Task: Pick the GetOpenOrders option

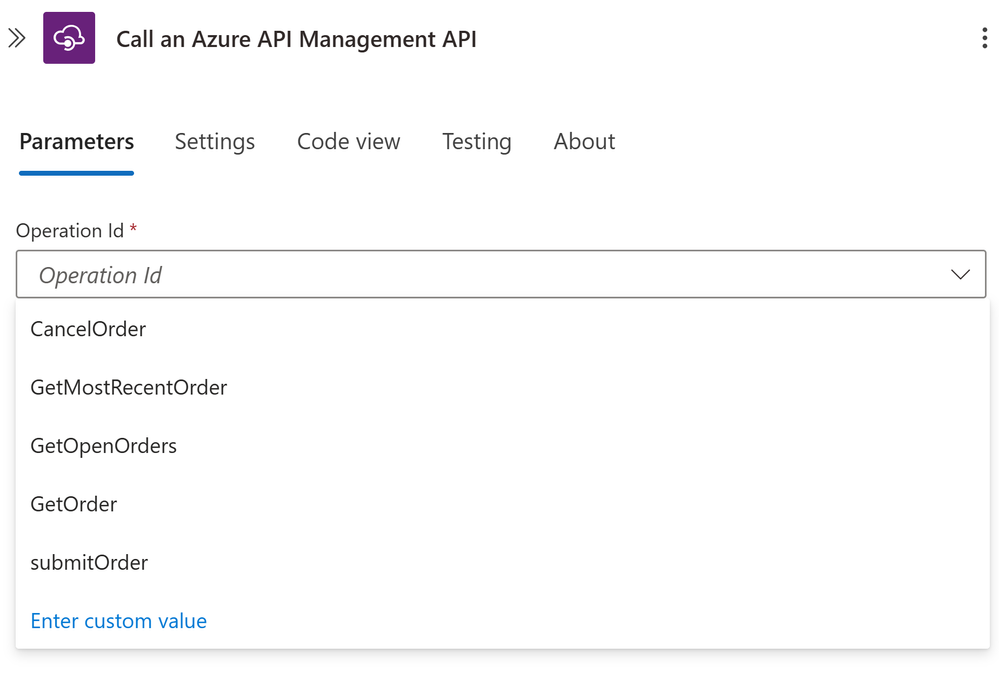Action: coord(502,445)
